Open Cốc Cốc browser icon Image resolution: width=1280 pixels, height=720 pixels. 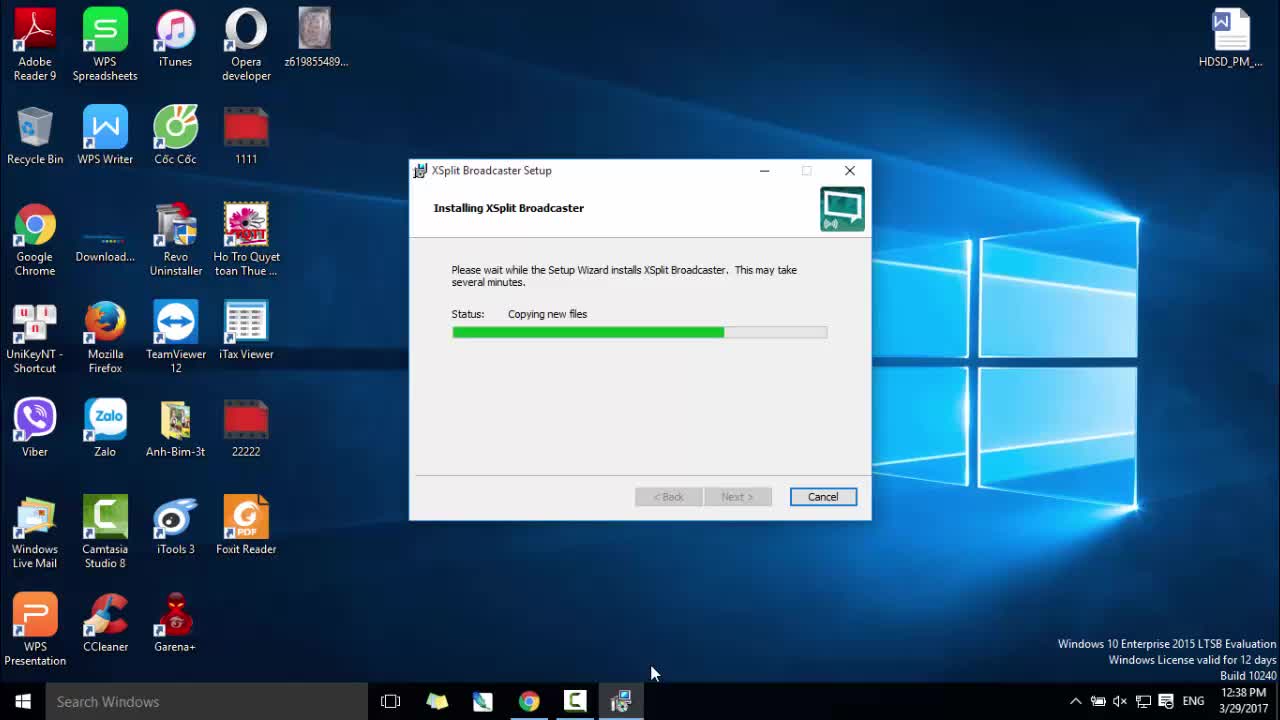click(175, 135)
